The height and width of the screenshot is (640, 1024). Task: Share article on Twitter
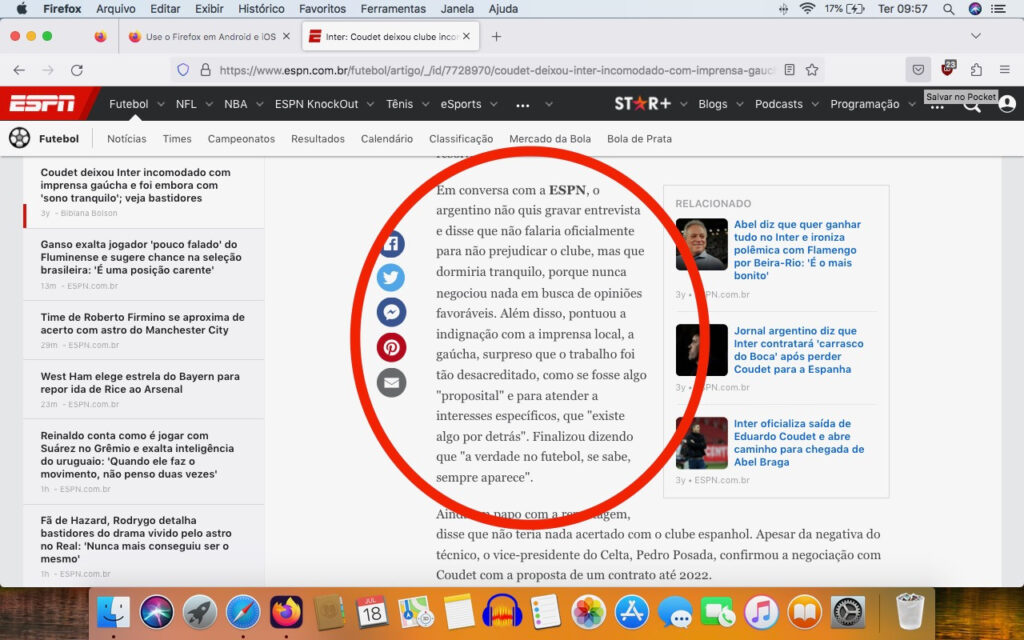(x=391, y=278)
